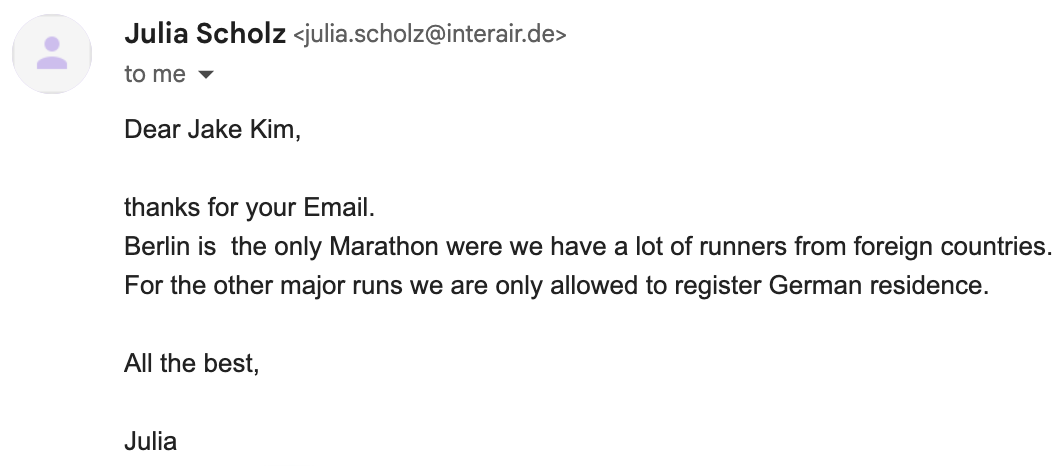The height and width of the screenshot is (466, 1064).
Task: Click the "Dear Jake Kim," greeting line
Action: 212,130
